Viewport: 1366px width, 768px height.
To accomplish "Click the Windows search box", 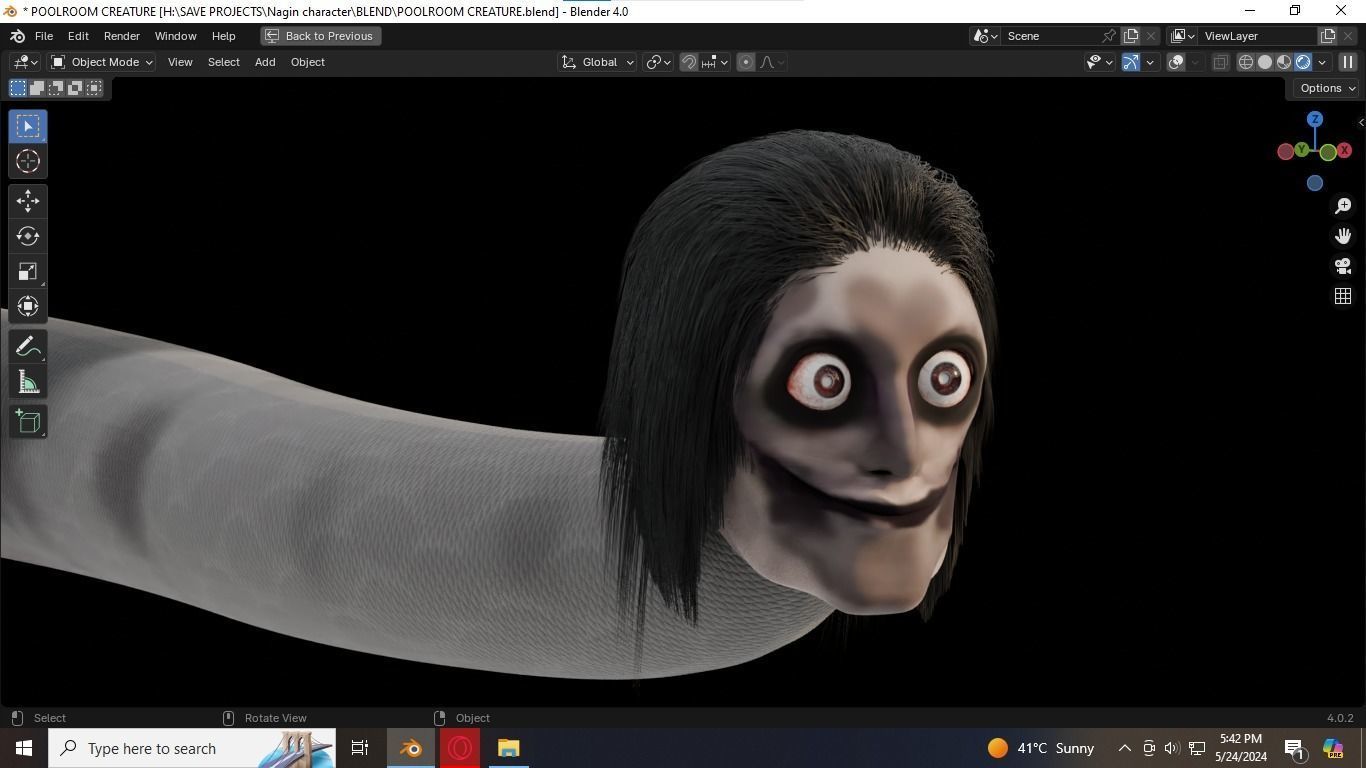I will click(x=192, y=748).
